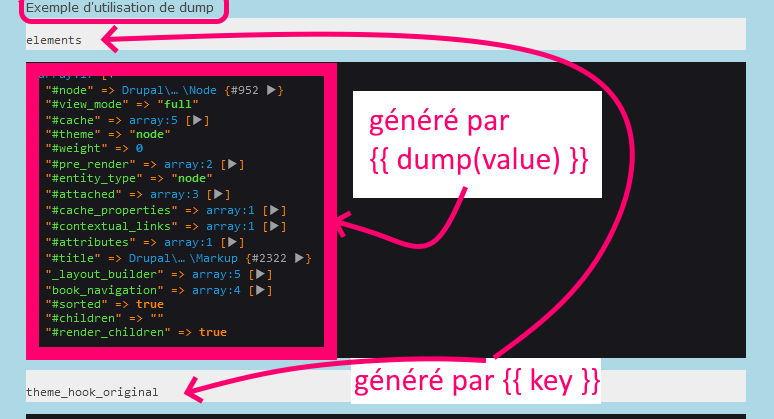Click the "Exemple d'utilisation de dump" heading
Screen dimensions: 774x419
pyautogui.click(x=120, y=8)
